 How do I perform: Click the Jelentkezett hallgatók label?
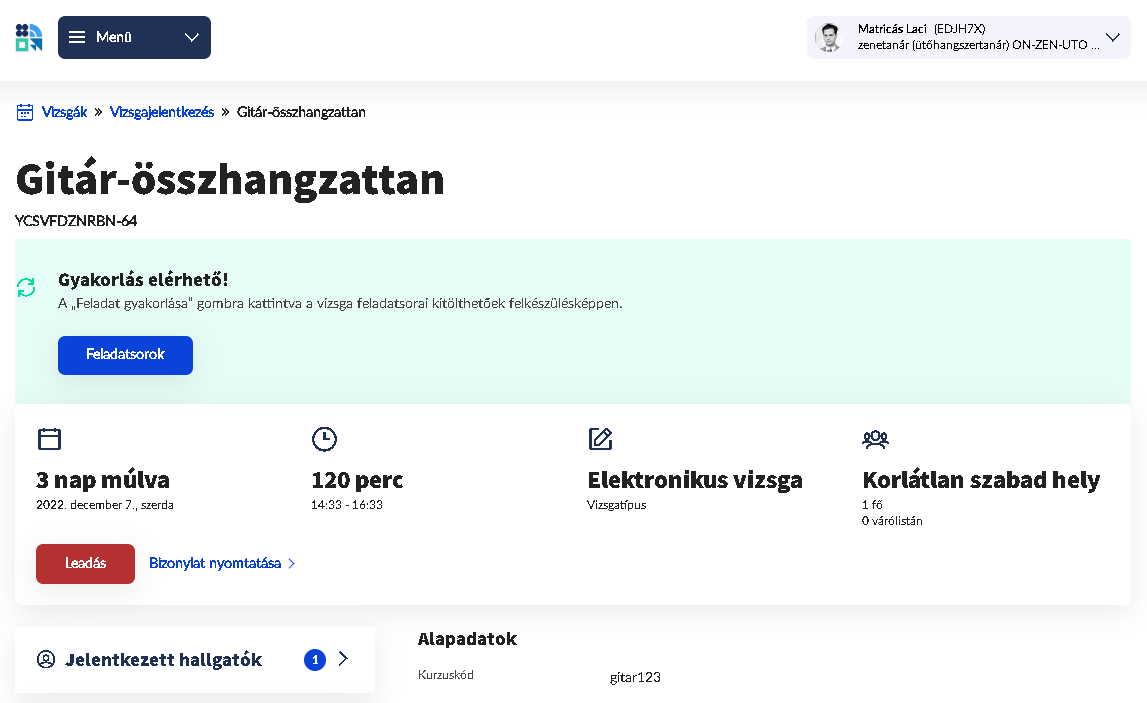pyautogui.click(x=163, y=660)
